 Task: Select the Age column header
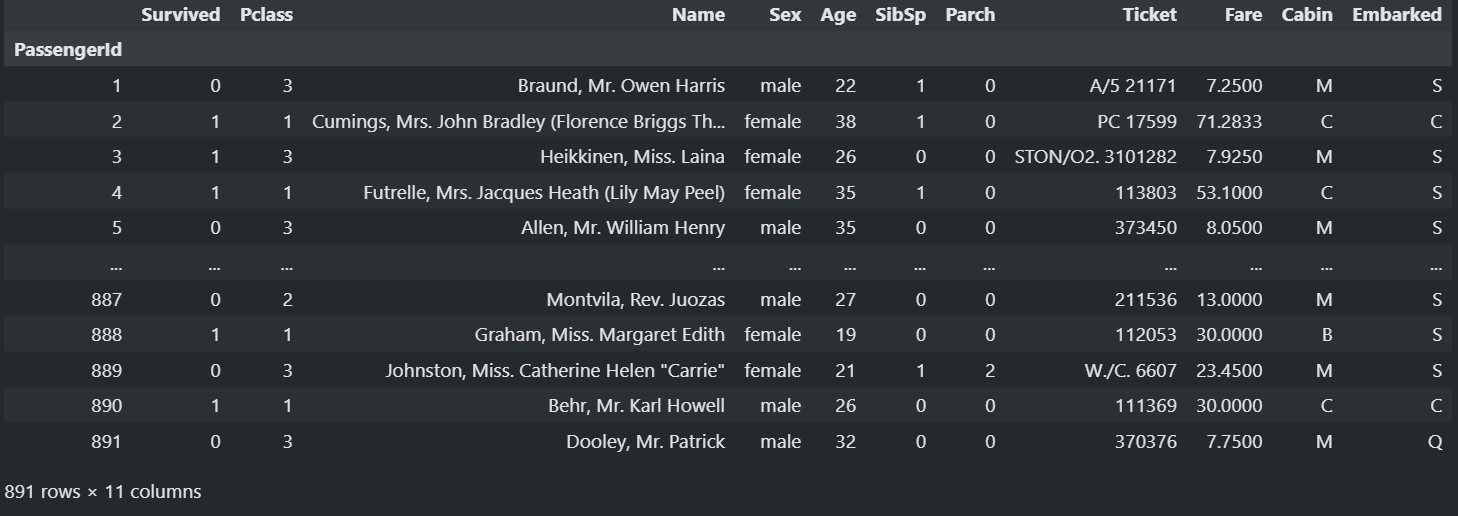pos(838,15)
